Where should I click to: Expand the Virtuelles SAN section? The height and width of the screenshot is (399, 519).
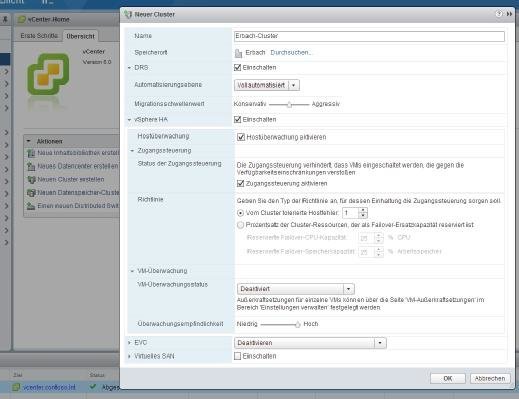[129, 356]
